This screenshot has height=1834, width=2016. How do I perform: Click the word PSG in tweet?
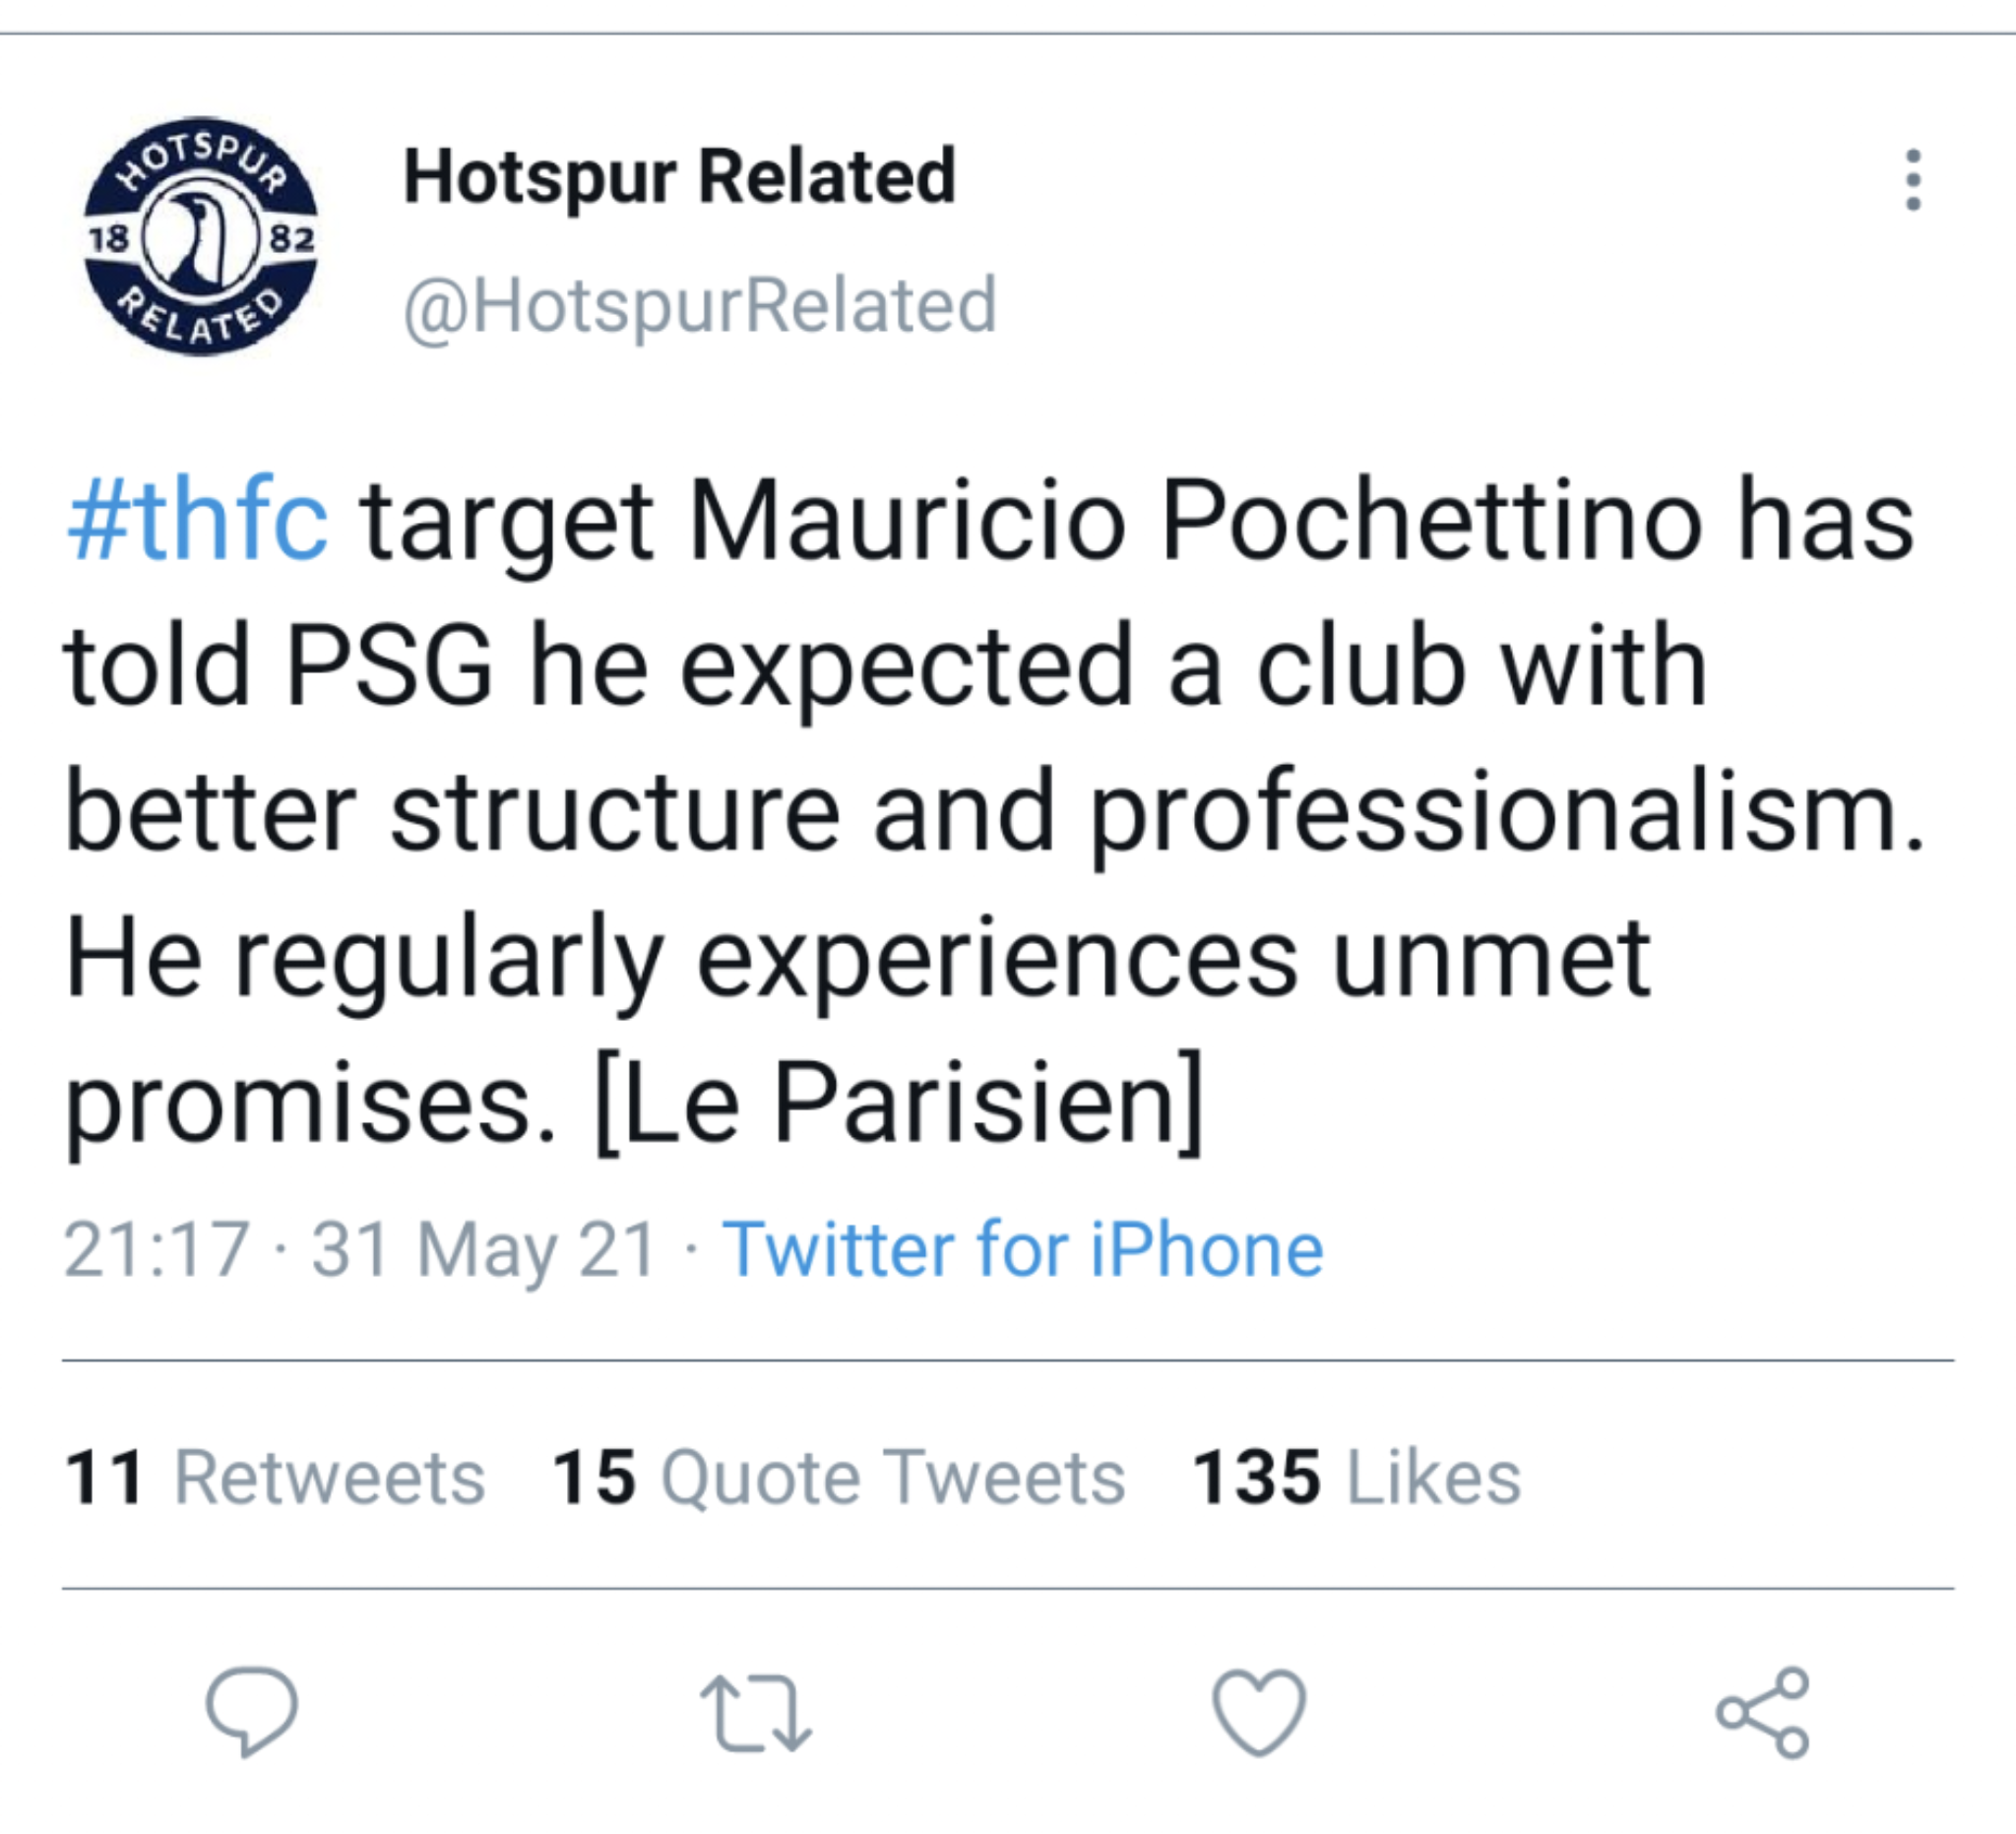click(x=389, y=666)
